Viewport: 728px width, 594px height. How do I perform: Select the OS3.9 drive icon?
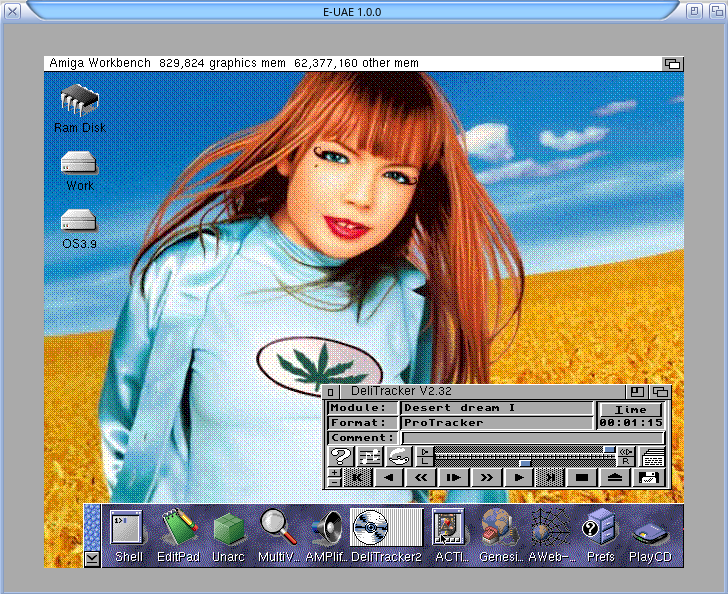point(78,221)
